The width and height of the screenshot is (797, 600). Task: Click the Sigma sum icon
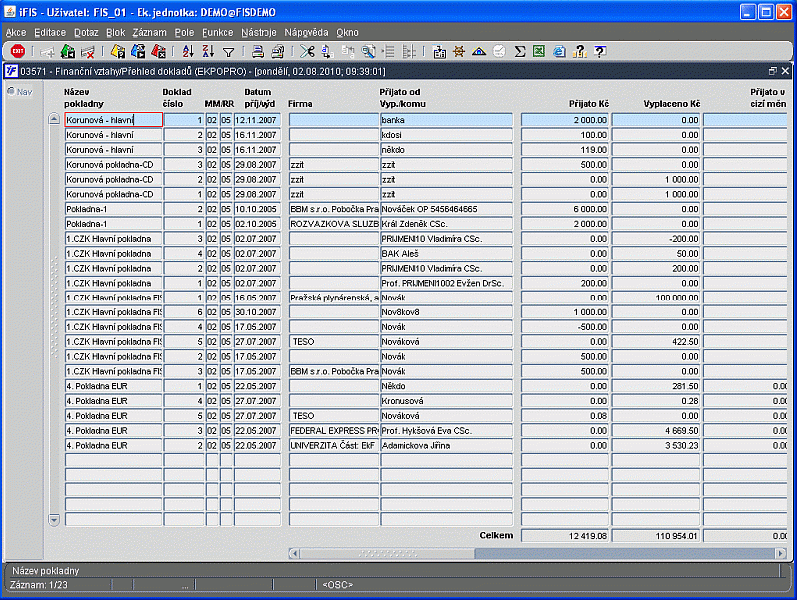pos(519,51)
